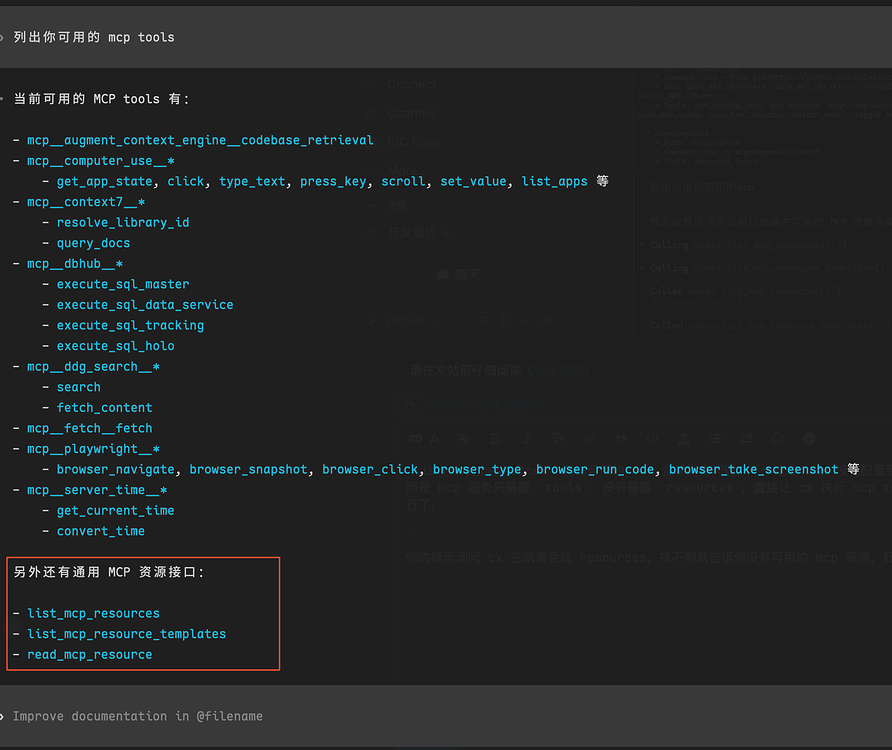Viewport: 892px width, 750px height.
Task: Click the 'type_text' tool name
Action: pos(252,181)
